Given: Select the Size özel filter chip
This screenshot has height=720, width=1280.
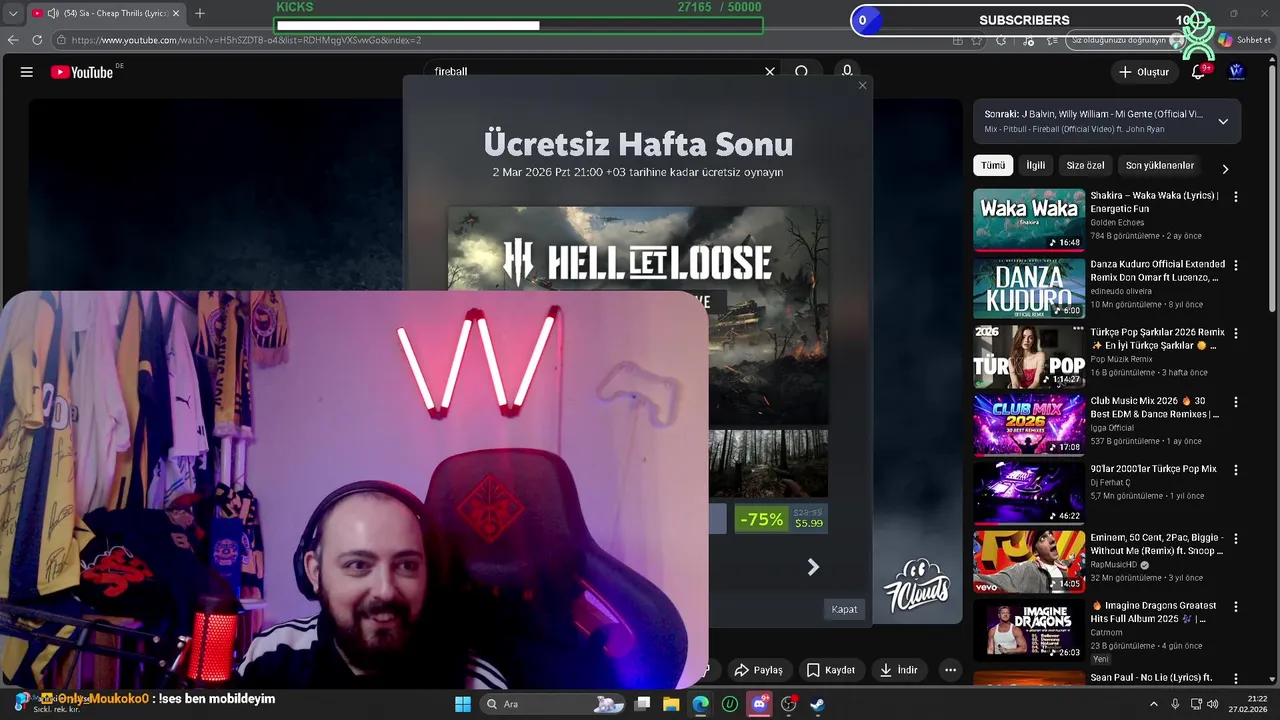Looking at the screenshot, I should coord(1085,166).
